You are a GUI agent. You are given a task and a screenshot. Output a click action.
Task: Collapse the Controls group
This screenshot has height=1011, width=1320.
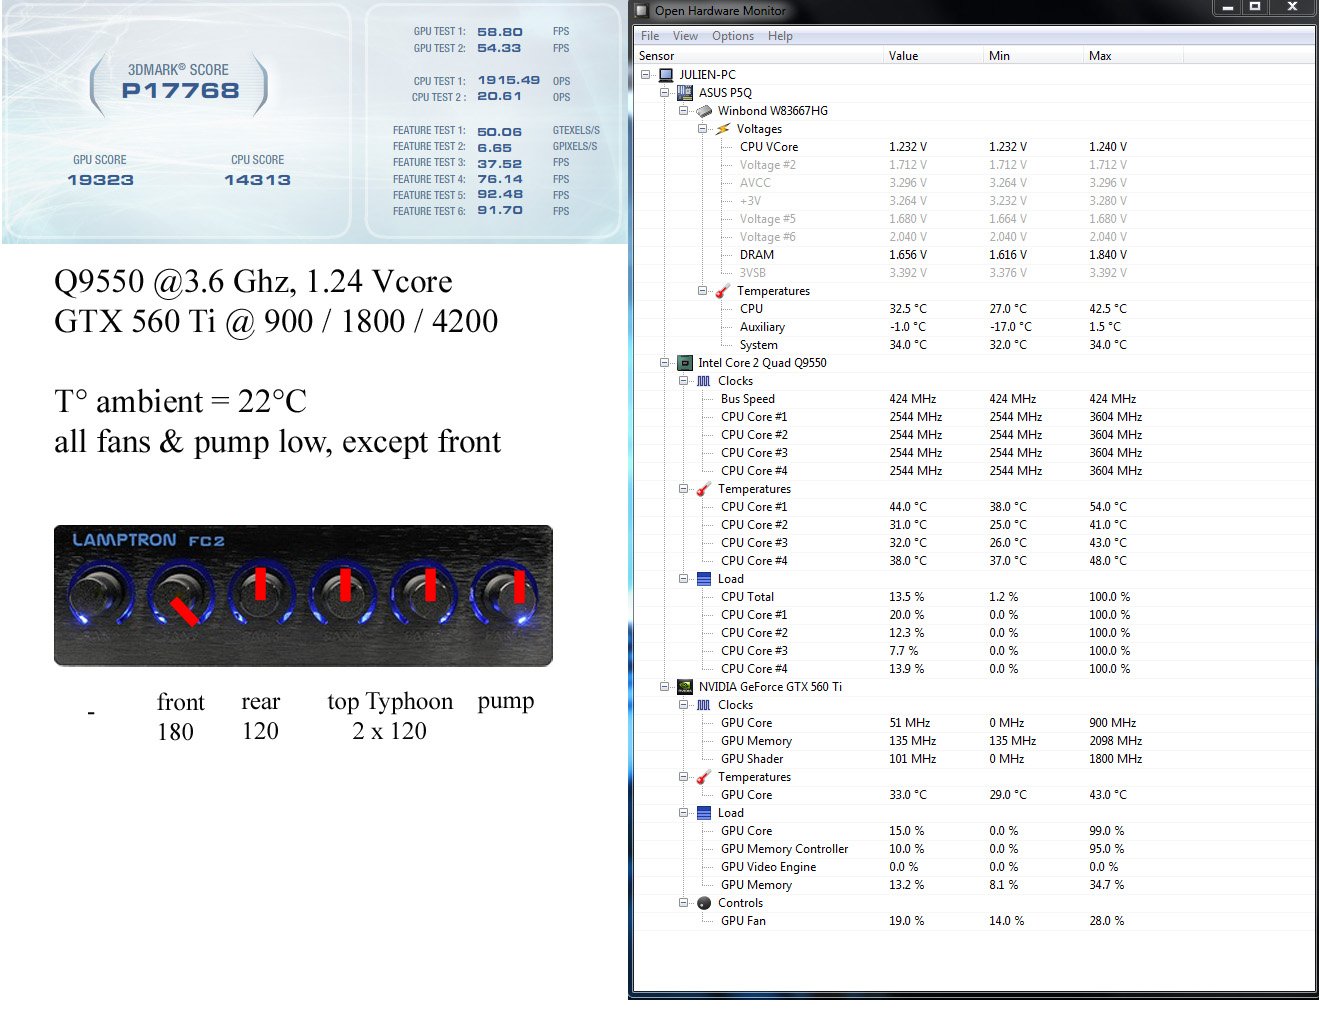tap(684, 903)
